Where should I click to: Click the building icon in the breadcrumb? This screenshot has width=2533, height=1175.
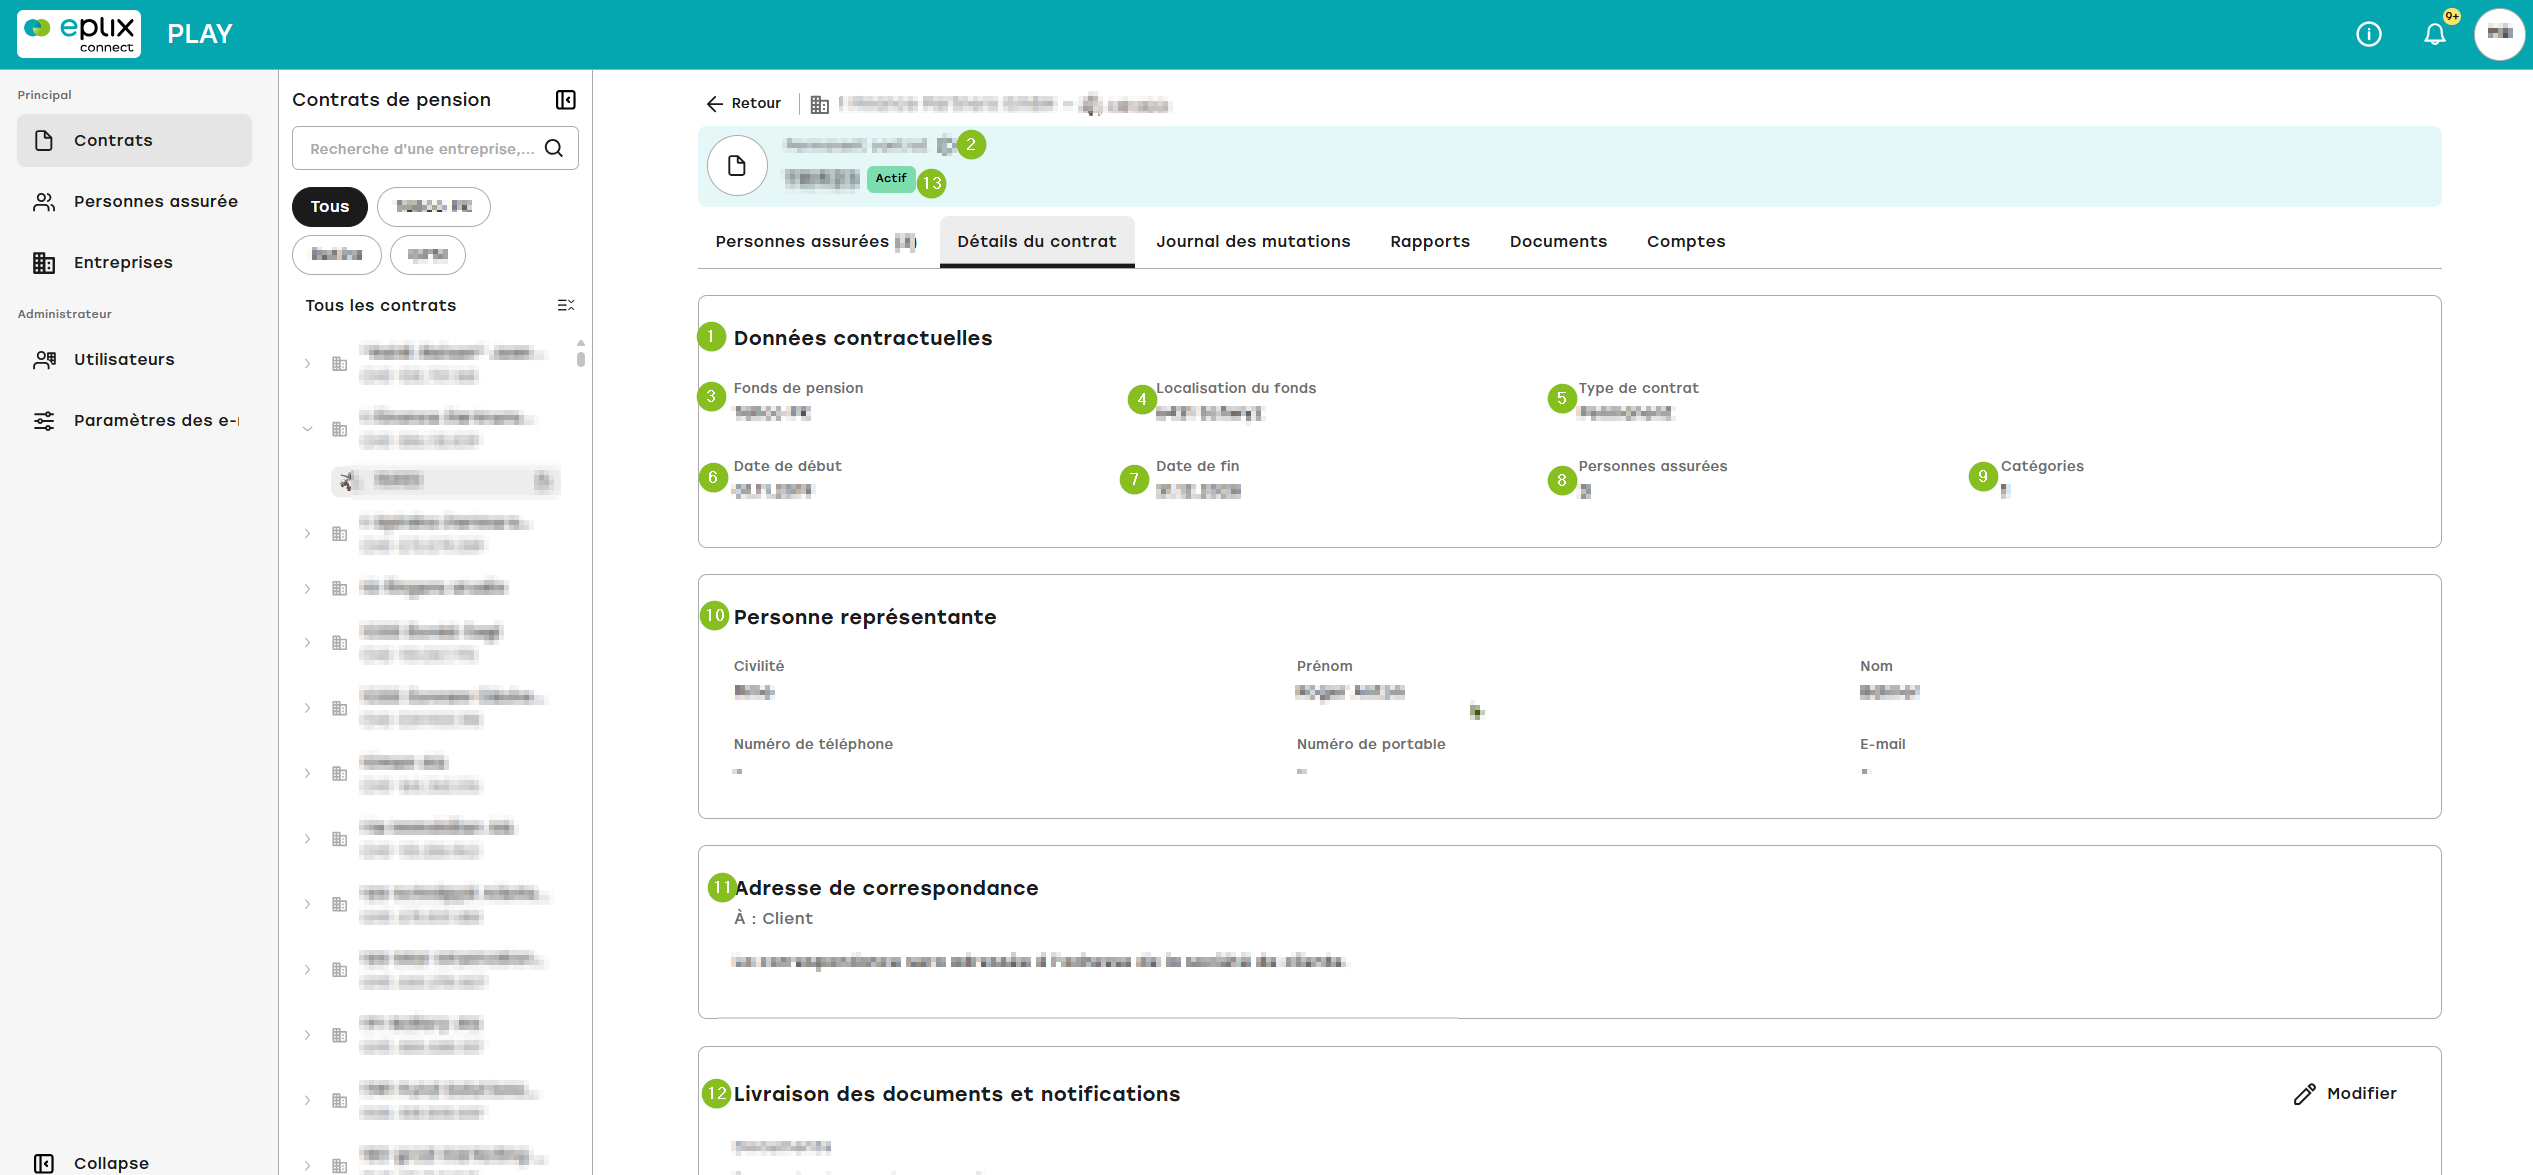(x=819, y=104)
